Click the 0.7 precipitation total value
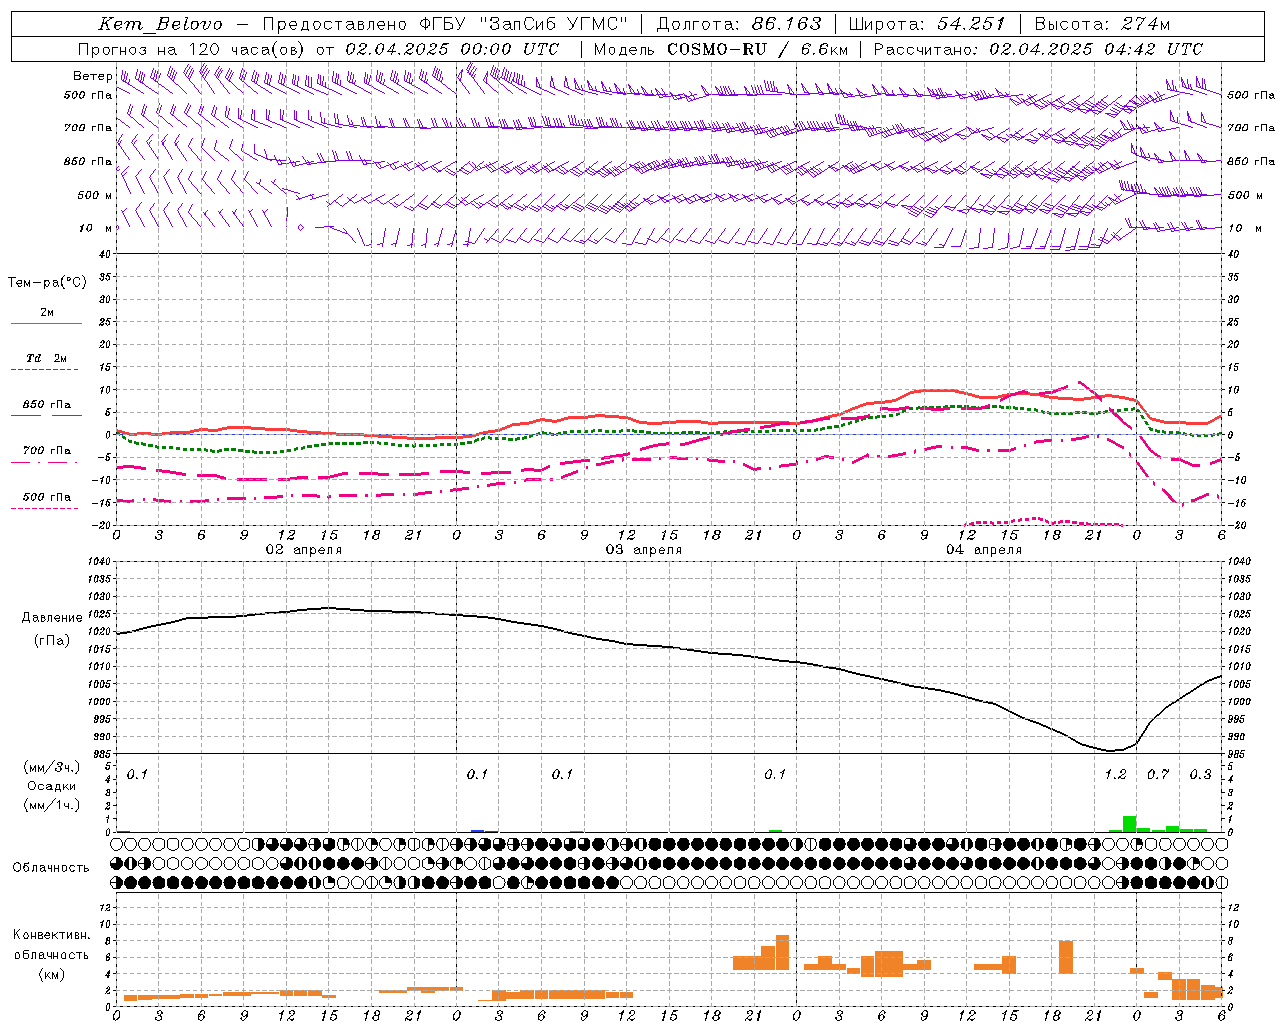1280x1024 pixels. click(x=1157, y=775)
